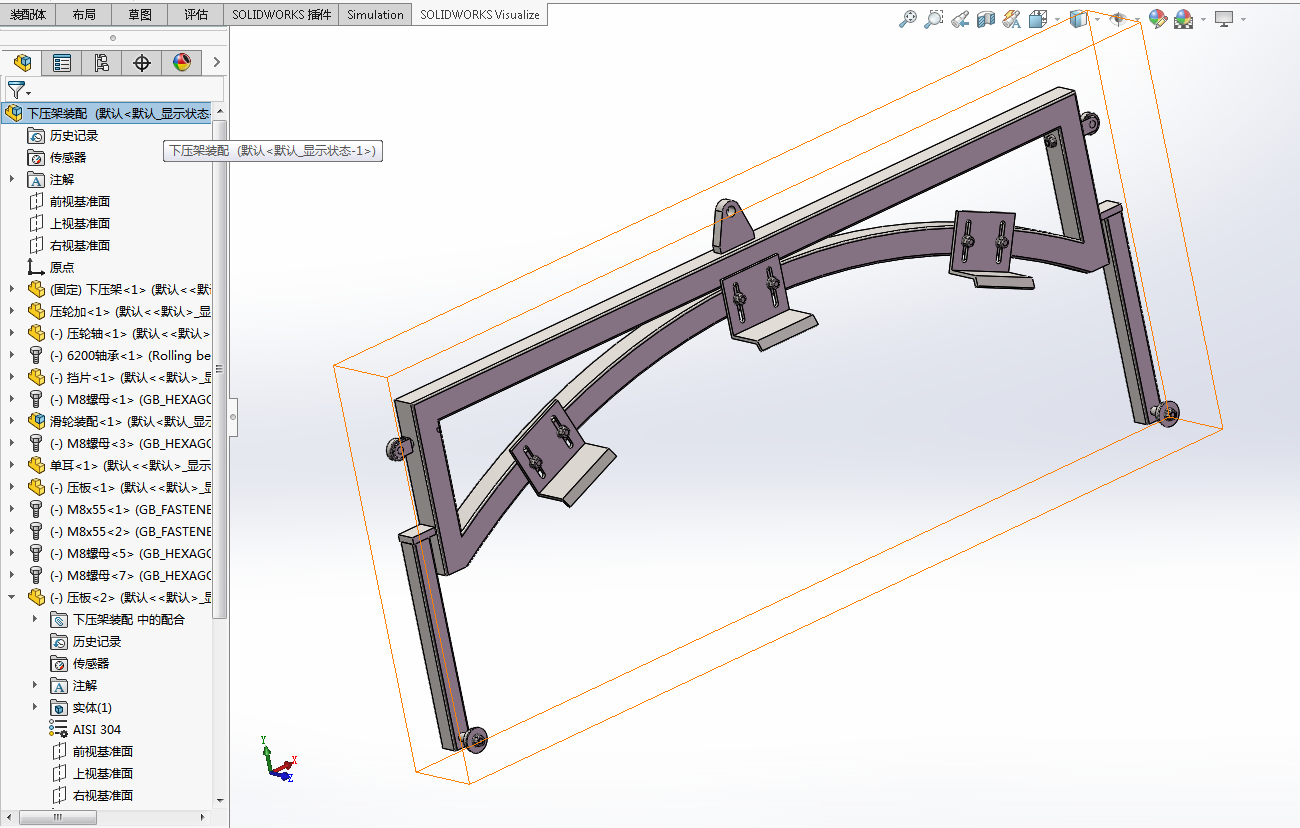Select the 原点 origin item
This screenshot has height=828, width=1300.
click(62, 267)
